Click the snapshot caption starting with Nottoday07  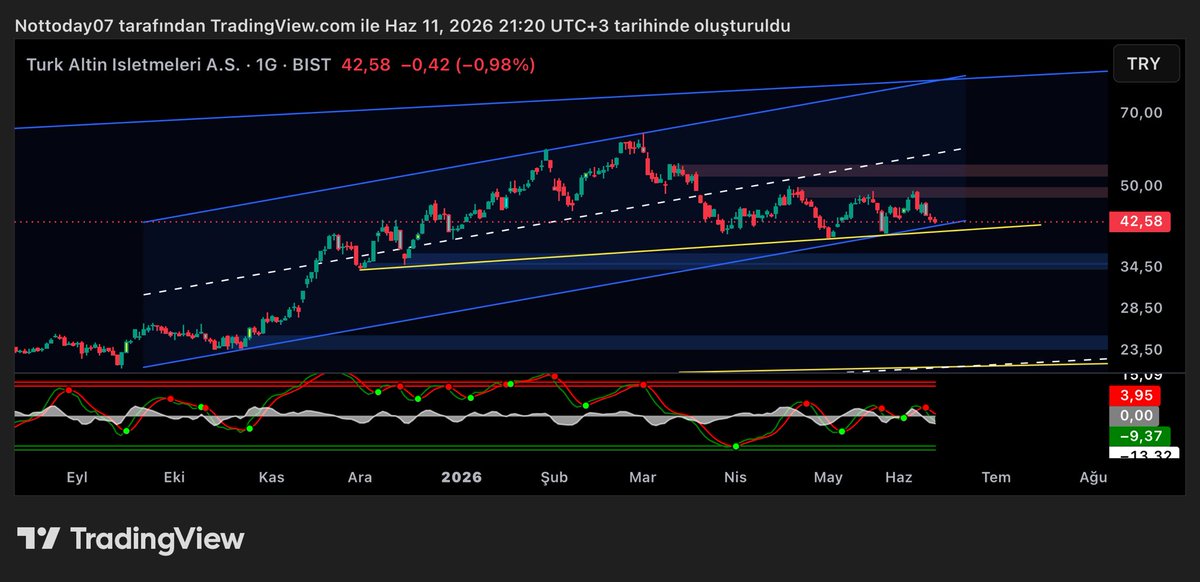403,25
